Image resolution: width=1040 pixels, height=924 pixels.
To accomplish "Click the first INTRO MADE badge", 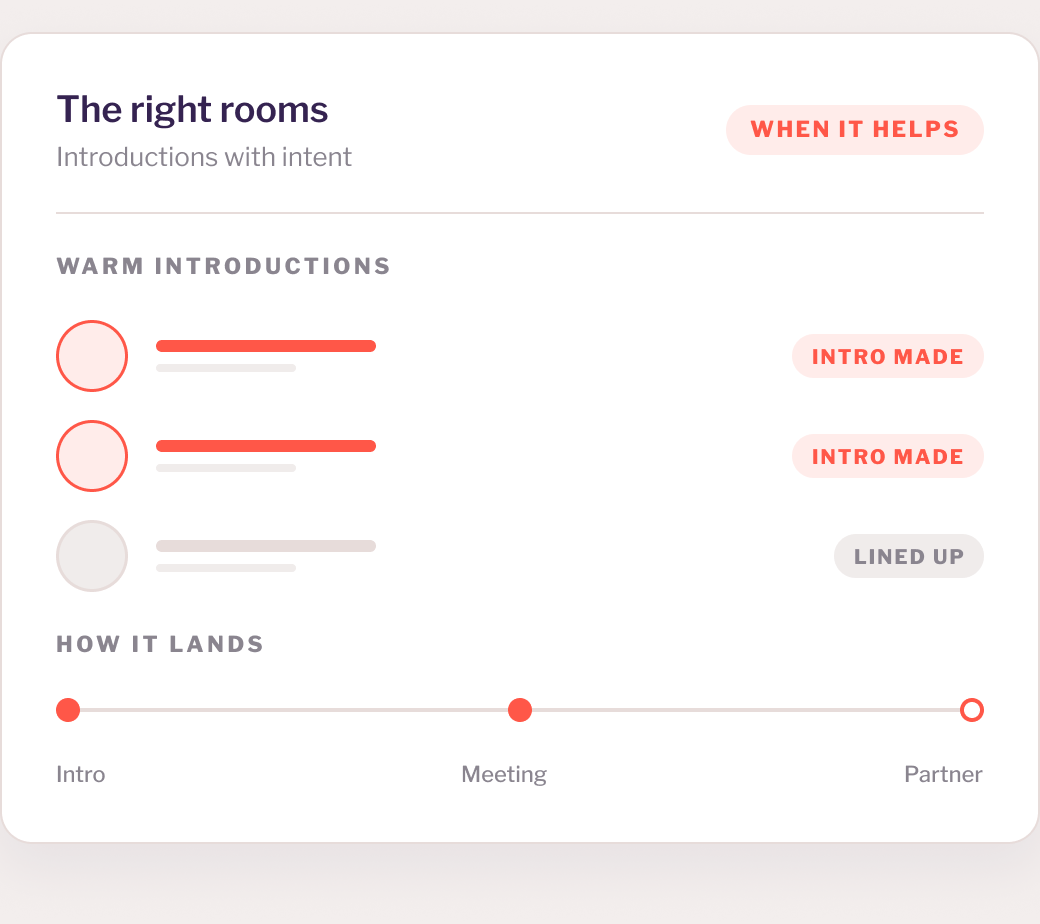I will (887, 356).
